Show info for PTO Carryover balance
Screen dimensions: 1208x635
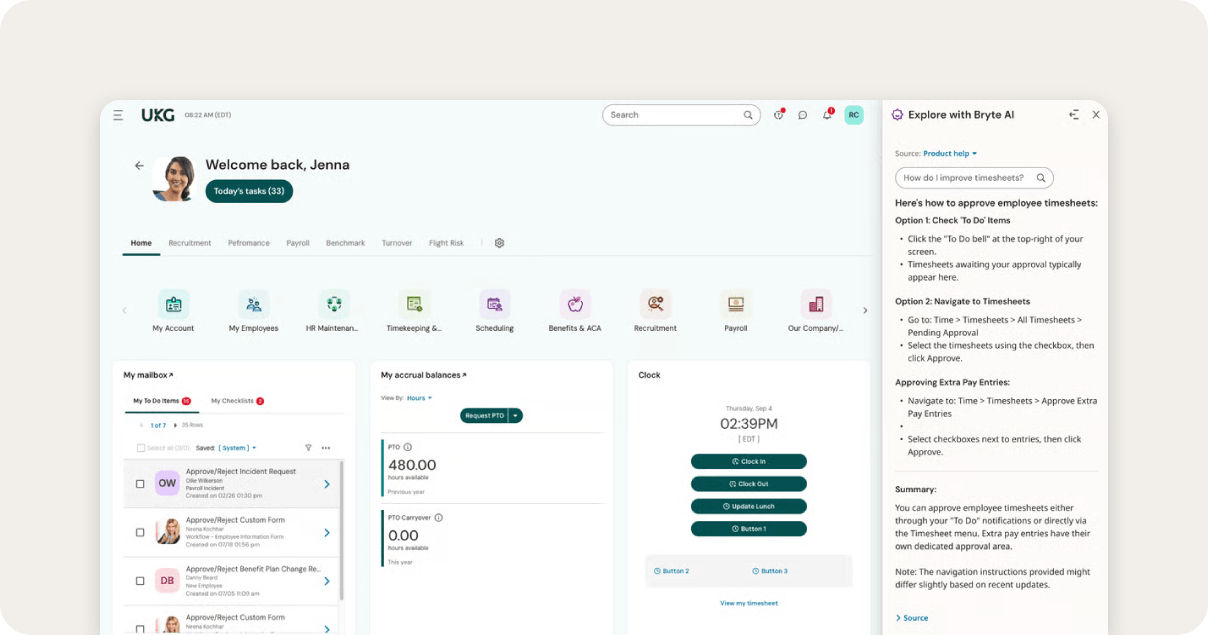pyautogui.click(x=439, y=517)
